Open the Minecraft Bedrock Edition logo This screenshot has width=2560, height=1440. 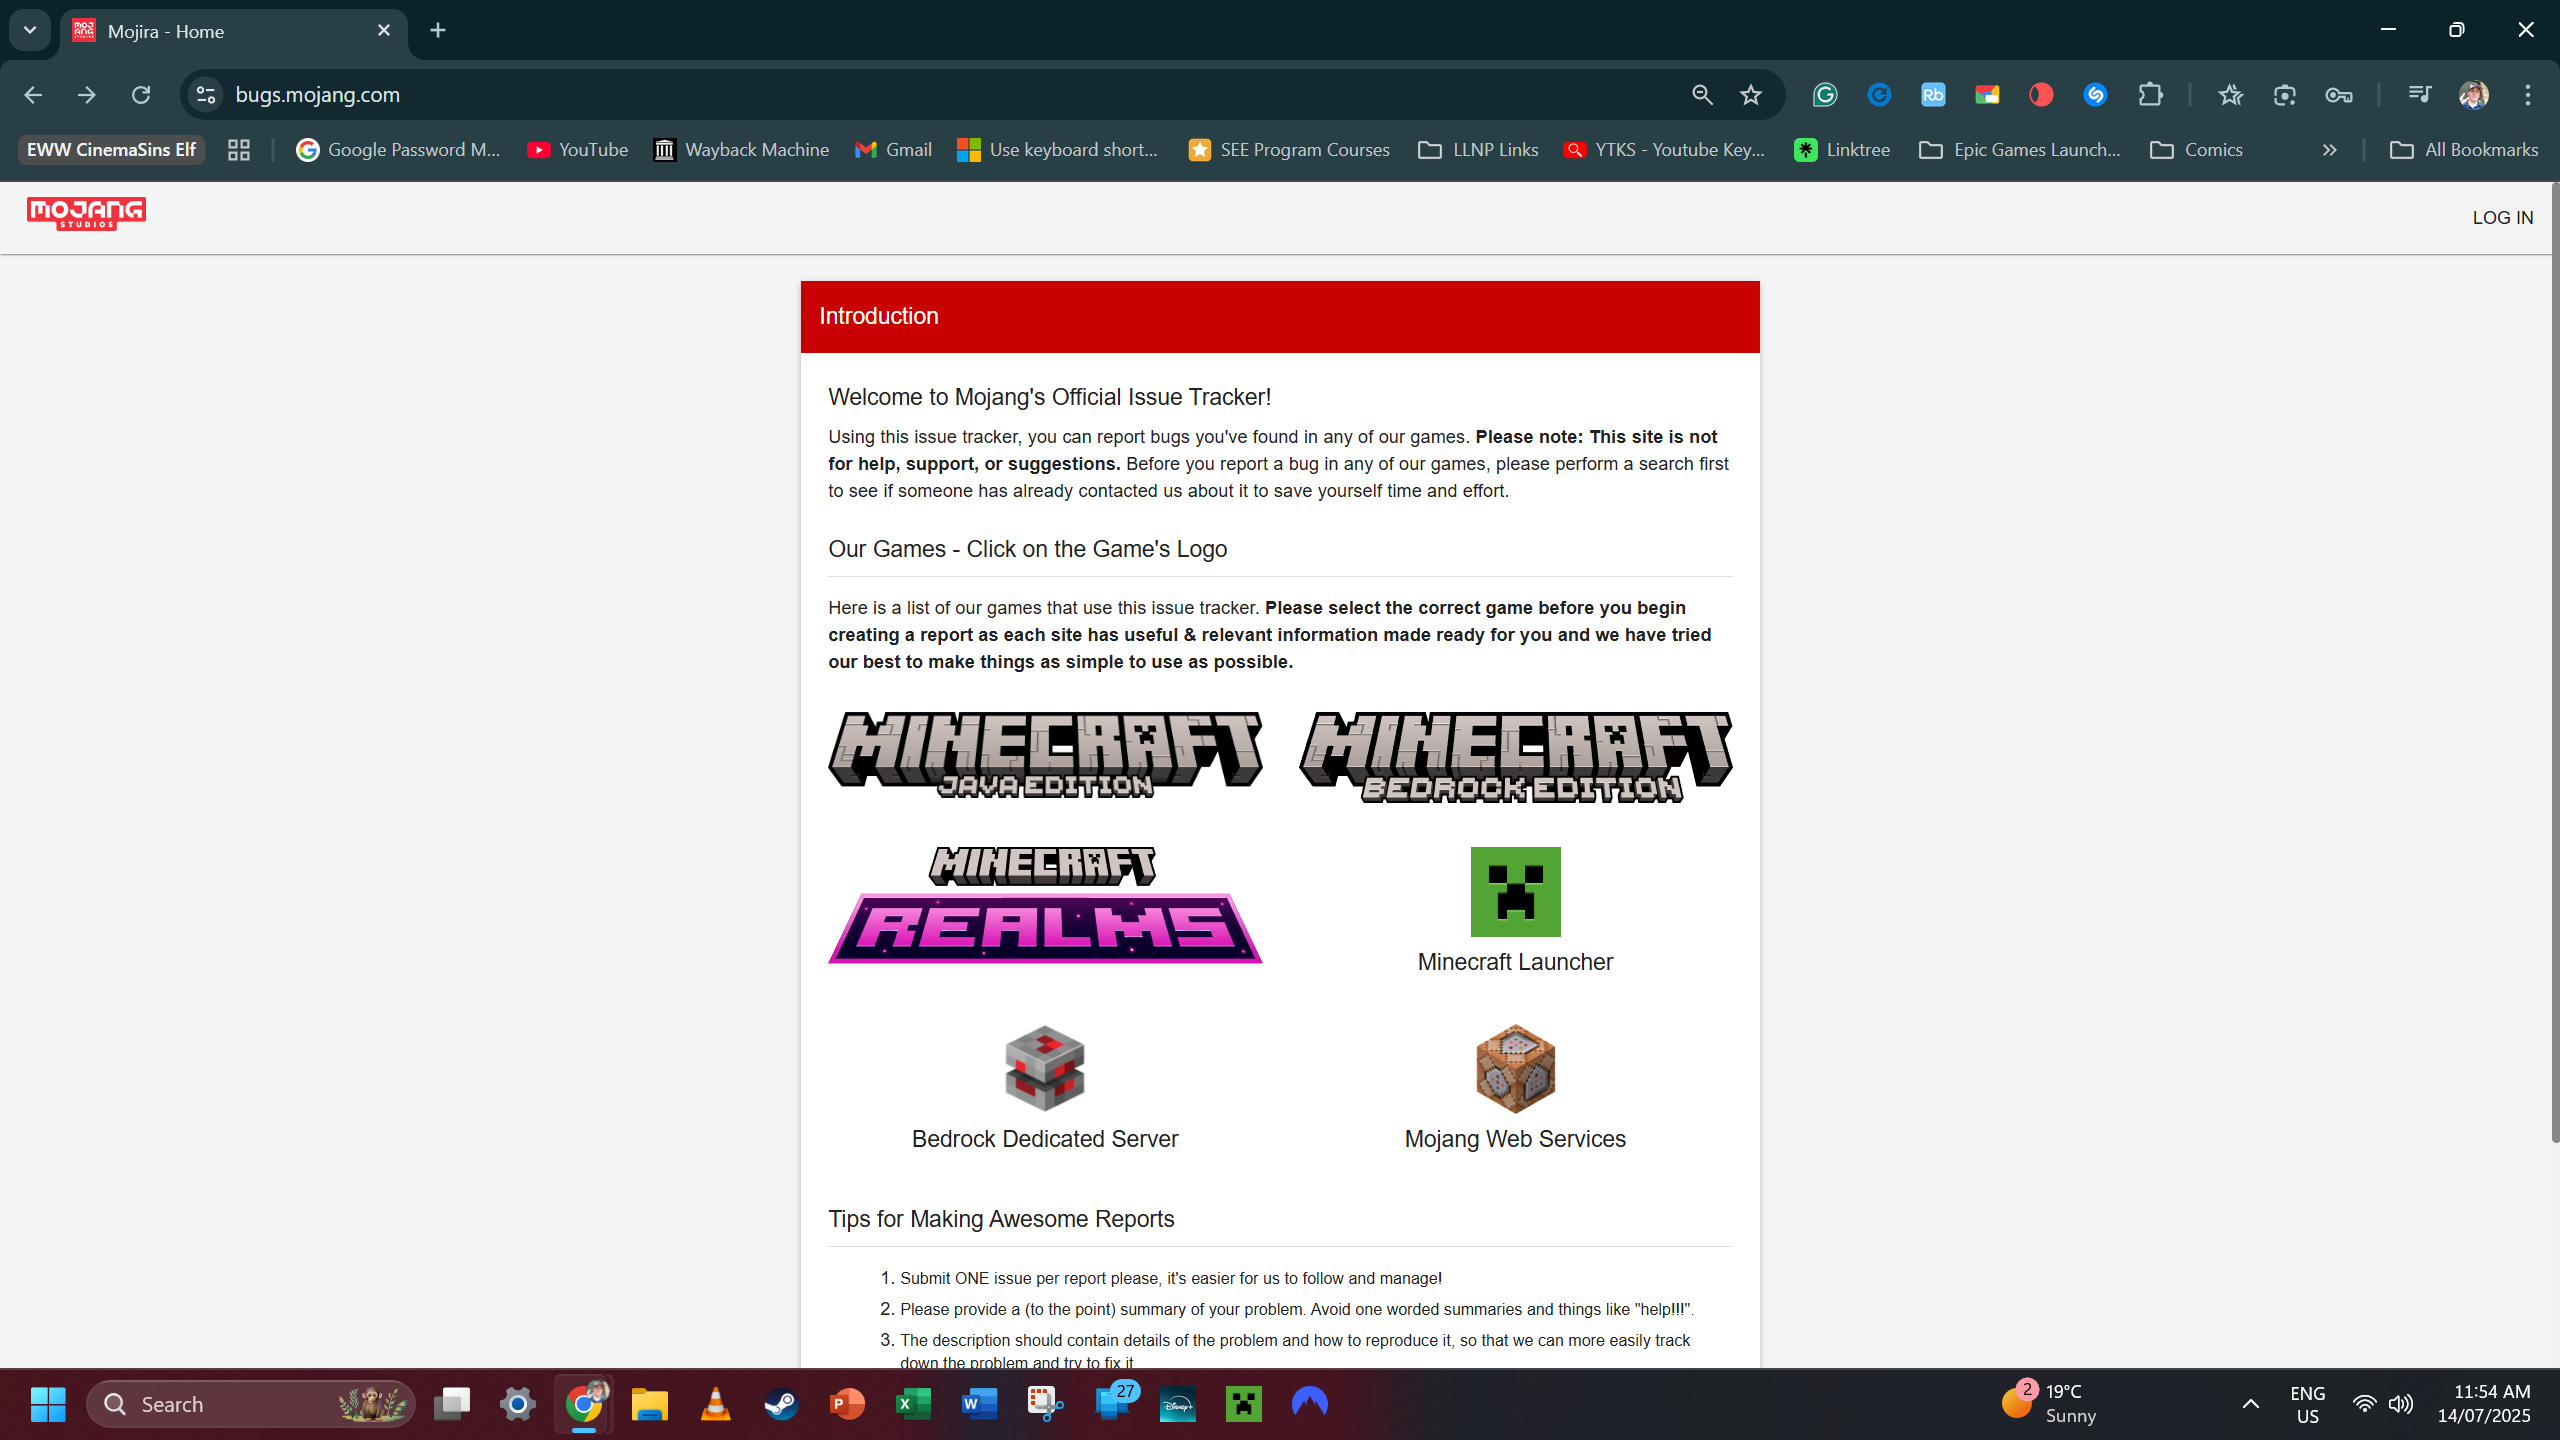[x=1515, y=756]
